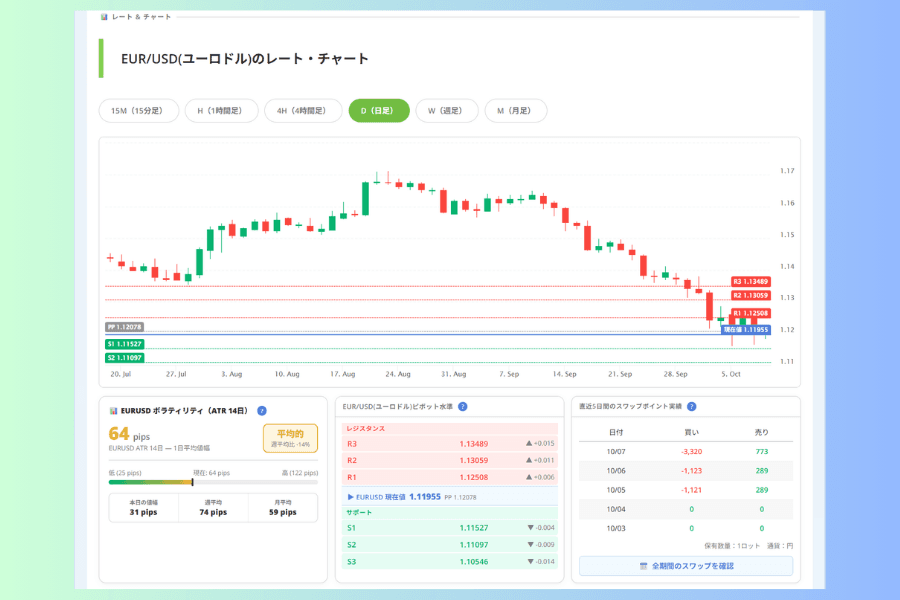Click the ATR range bar marker at 64 pips
Screen dimensions: 900x600
pyautogui.click(x=192, y=482)
